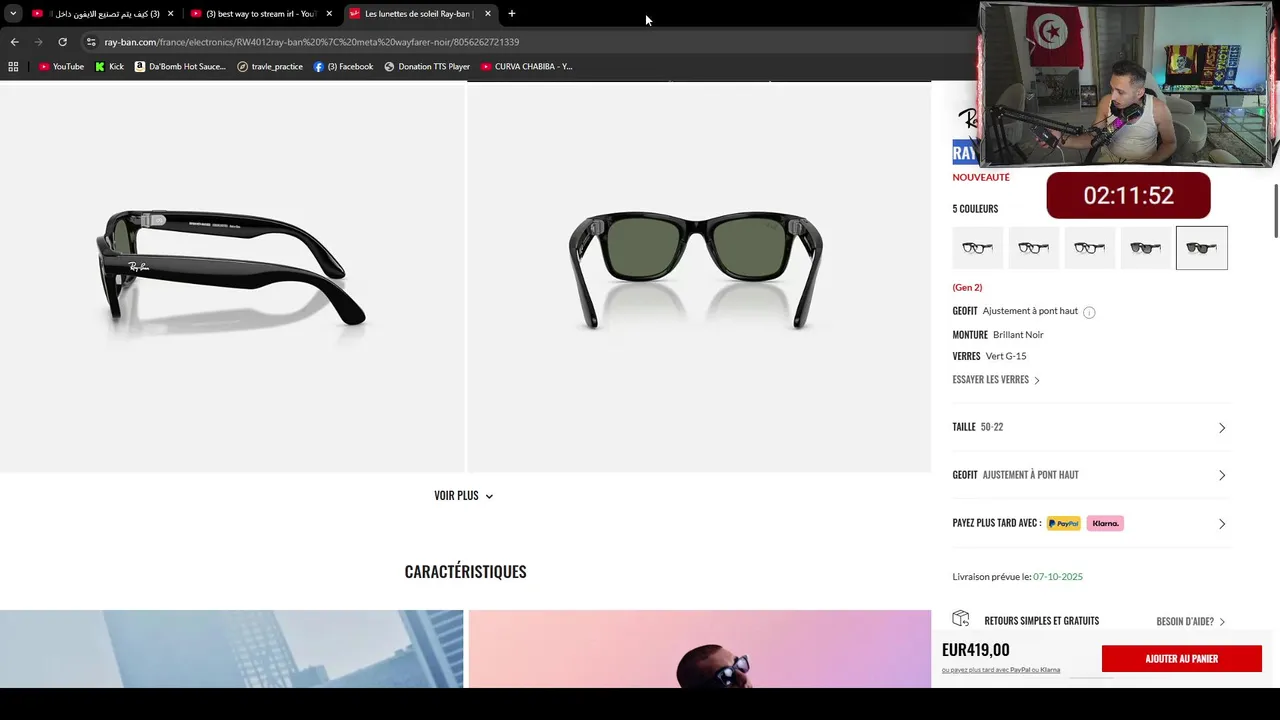Click the '5 couleurs' label
This screenshot has height=720, width=1280.
point(975,209)
